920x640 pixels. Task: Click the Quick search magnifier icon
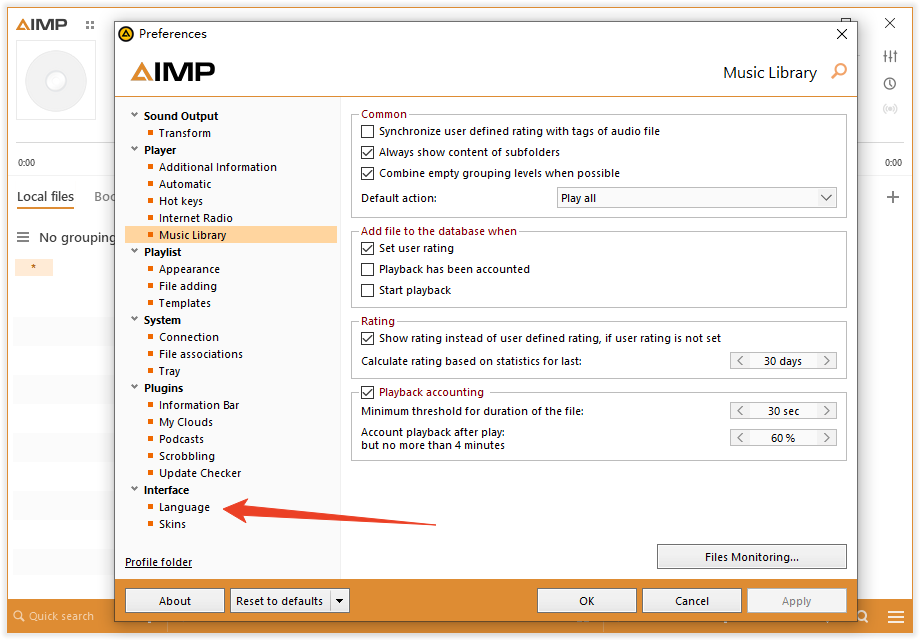(19, 616)
